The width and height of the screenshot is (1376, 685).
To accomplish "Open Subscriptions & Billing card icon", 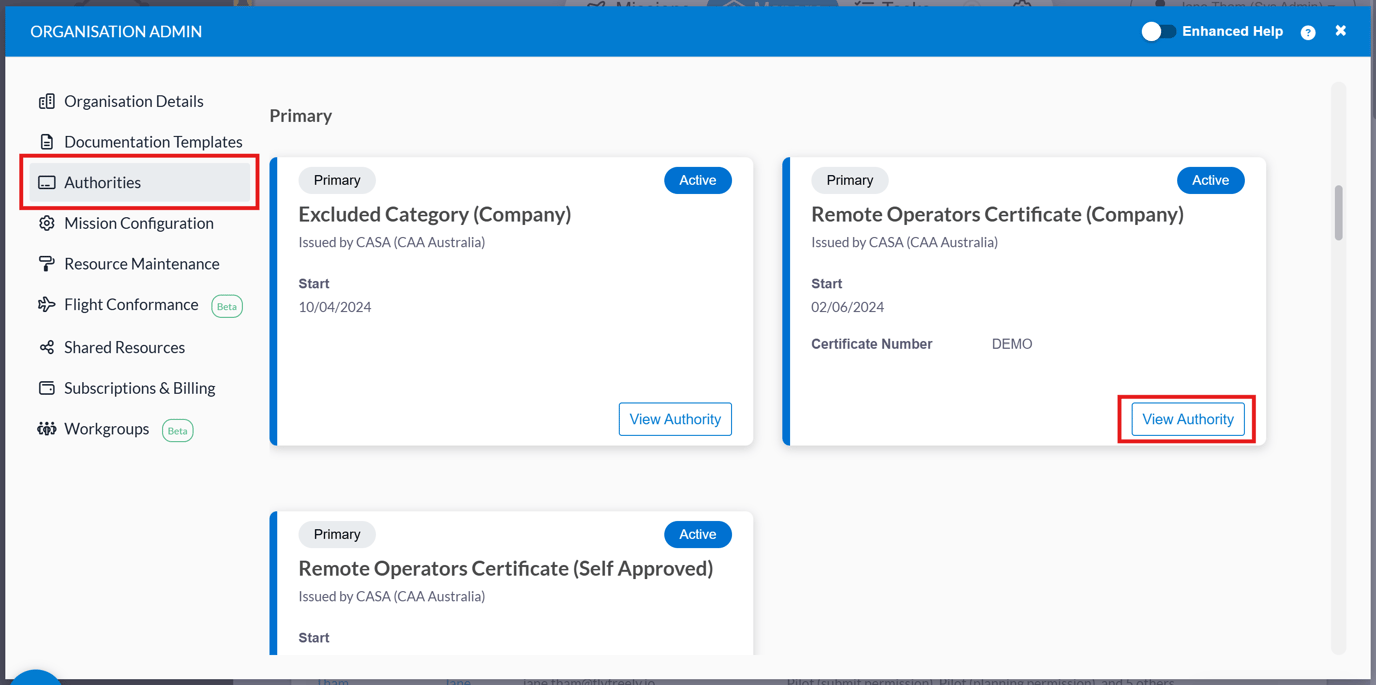I will [46, 388].
